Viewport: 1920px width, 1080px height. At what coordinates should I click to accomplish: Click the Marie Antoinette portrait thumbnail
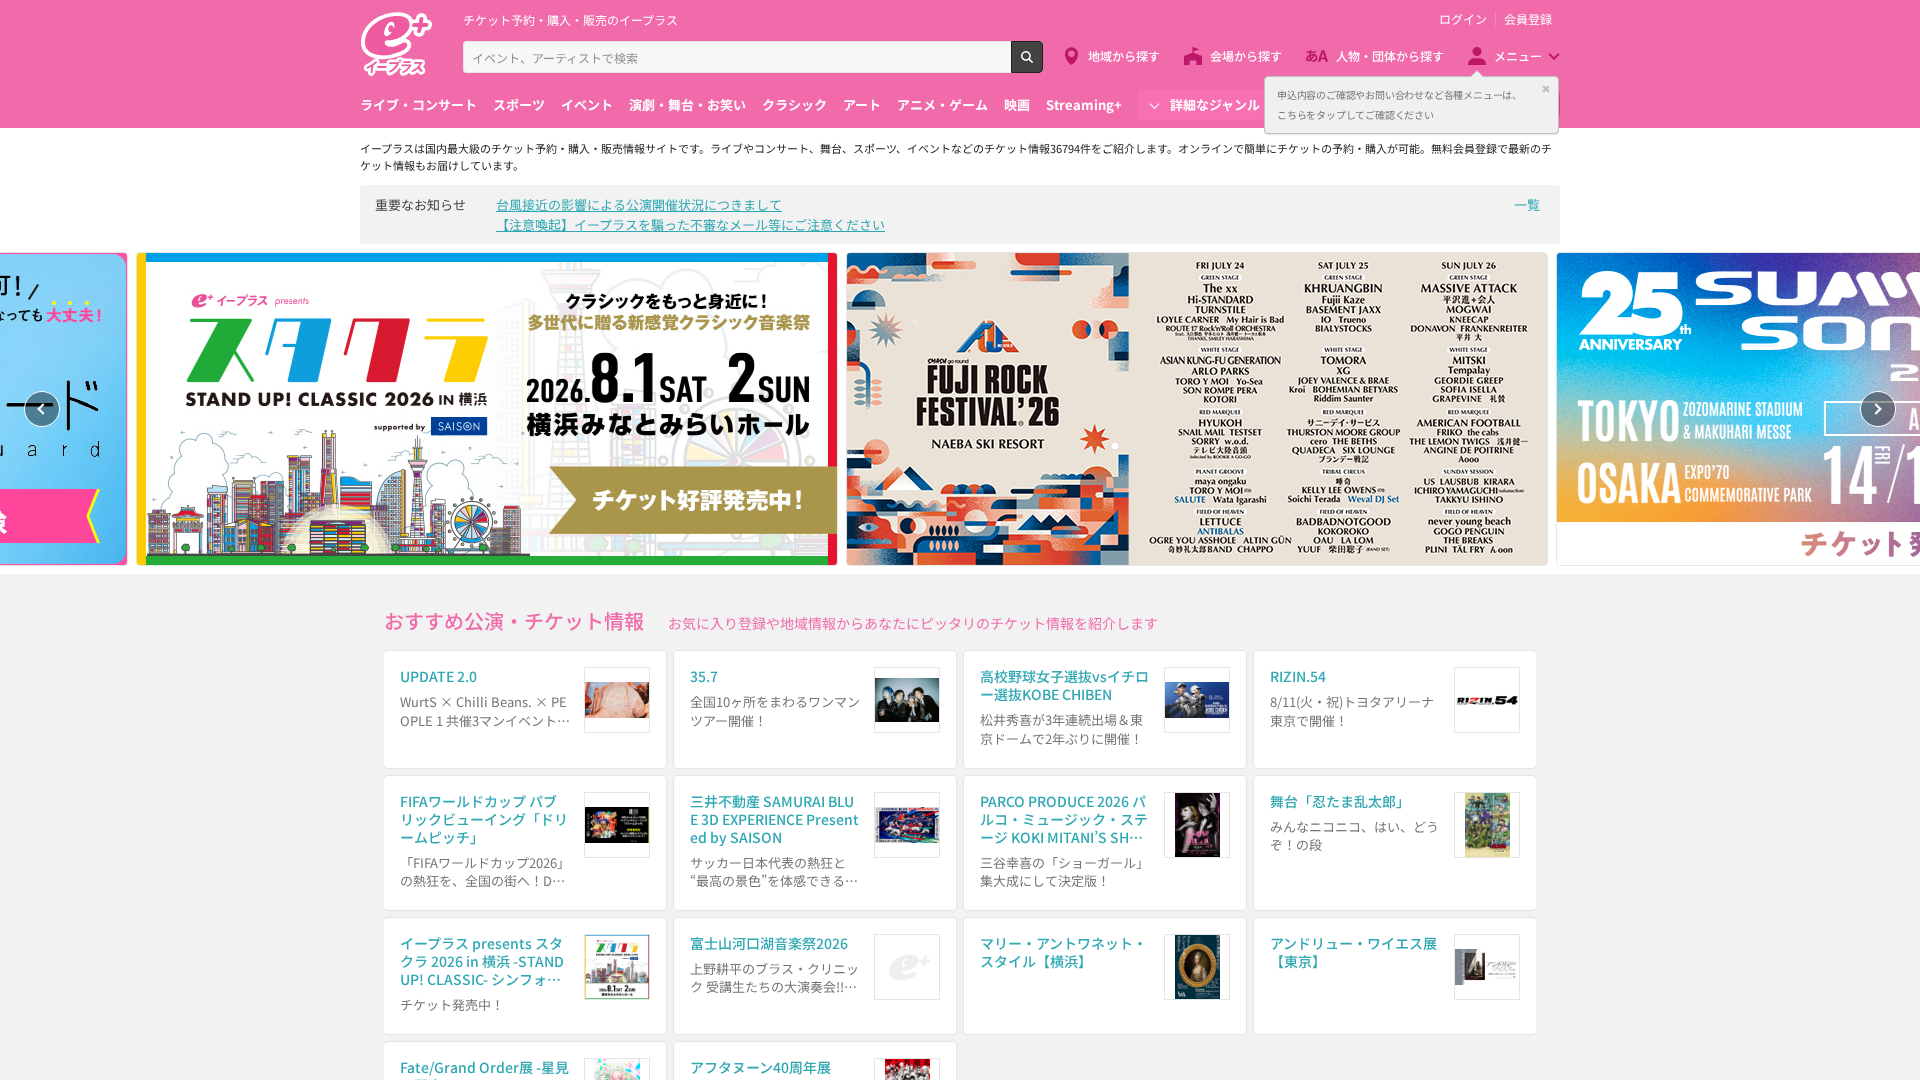point(1197,967)
